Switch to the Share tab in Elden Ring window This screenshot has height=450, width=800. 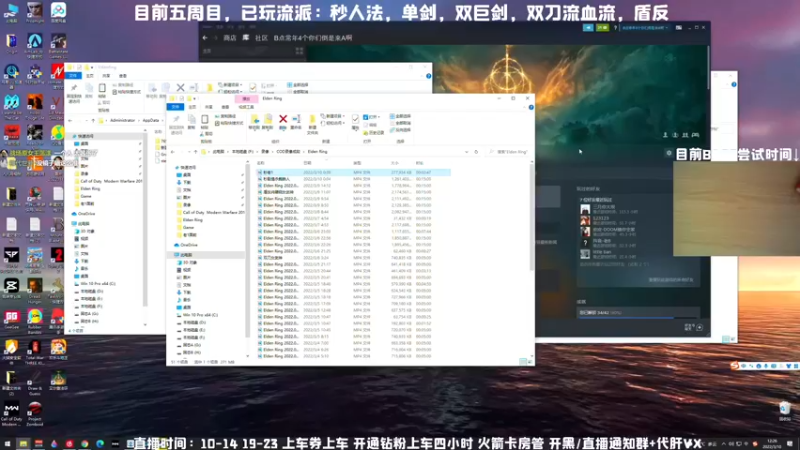click(209, 107)
